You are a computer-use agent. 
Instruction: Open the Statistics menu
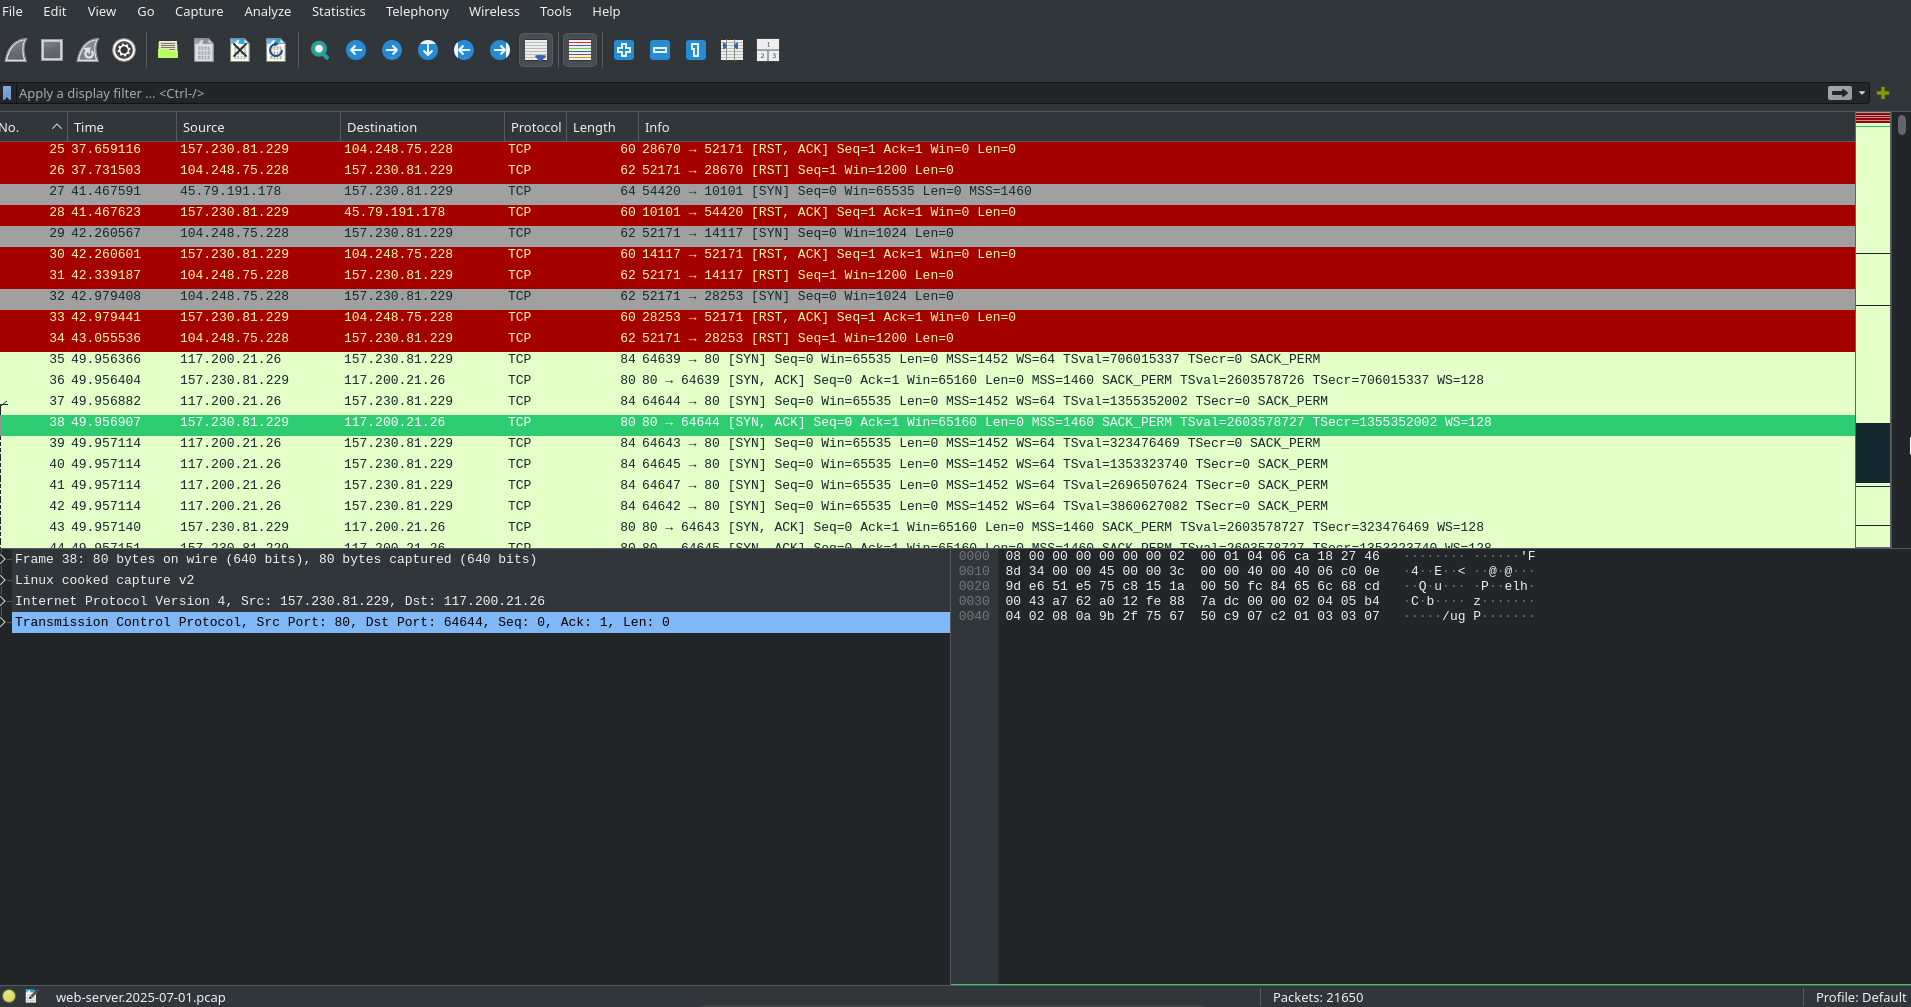click(337, 11)
